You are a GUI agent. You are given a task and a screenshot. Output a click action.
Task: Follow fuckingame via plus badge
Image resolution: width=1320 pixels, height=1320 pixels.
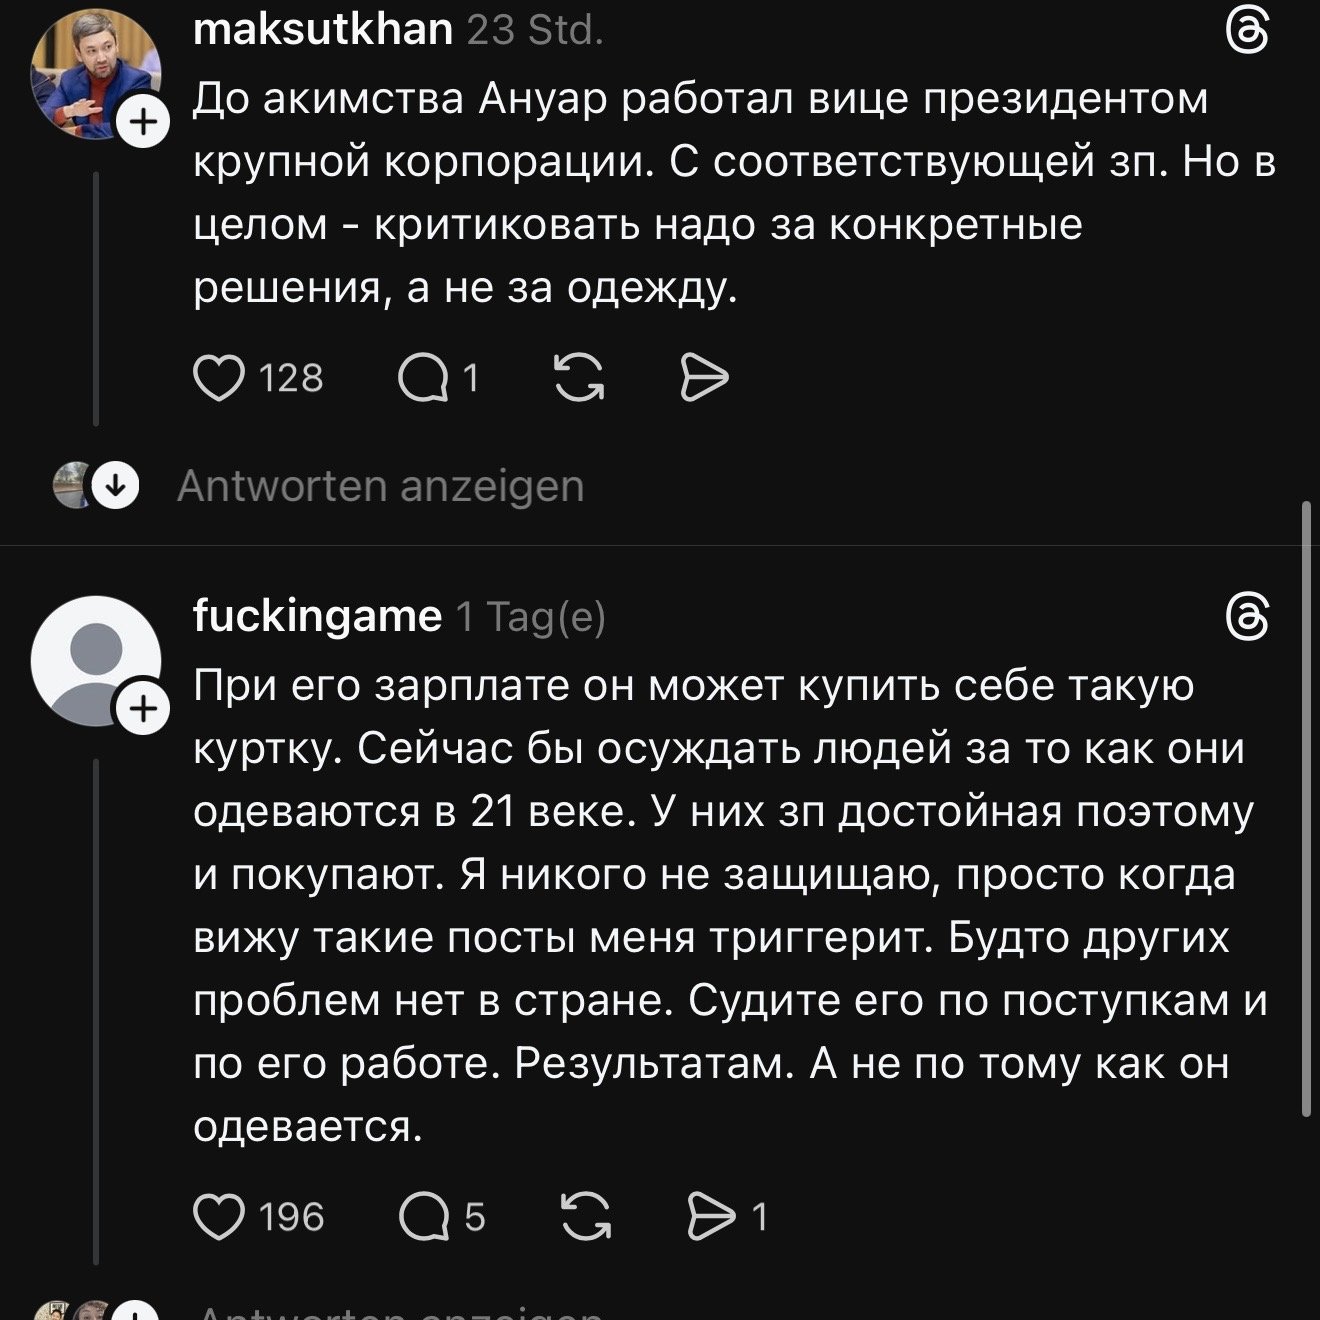pyautogui.click(x=145, y=709)
